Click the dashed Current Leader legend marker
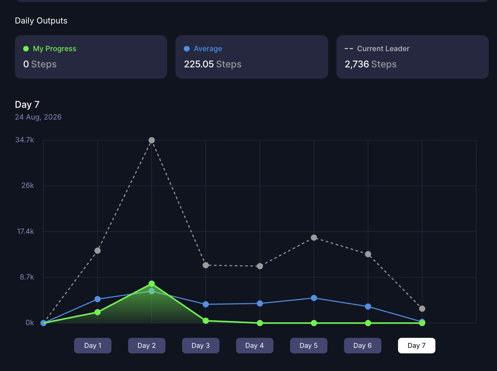Viewport: 497px width, 371px height. (349, 49)
